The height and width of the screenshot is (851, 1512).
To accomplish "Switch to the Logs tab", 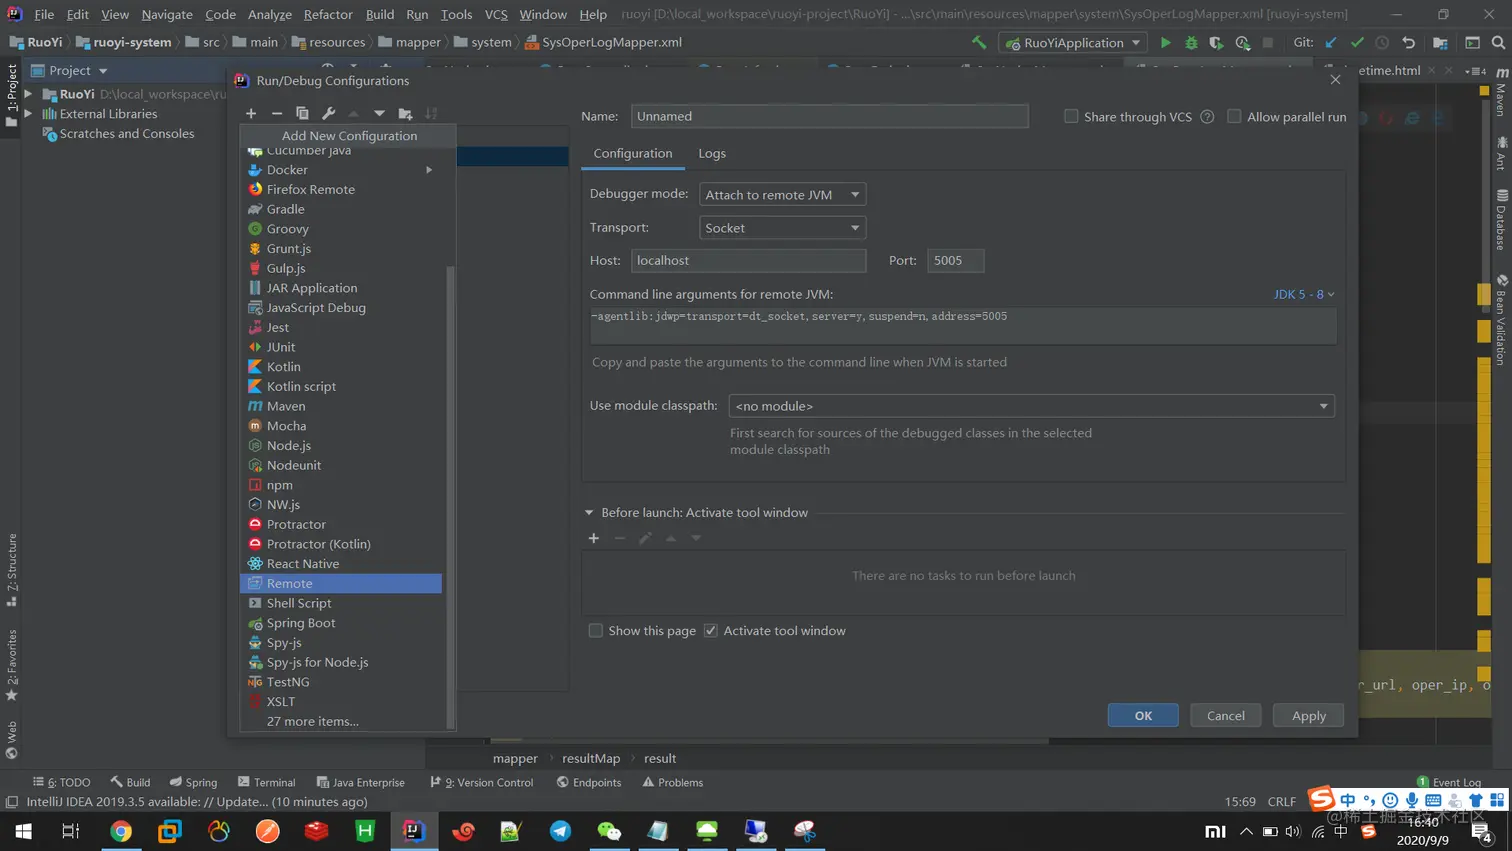I will 712,153.
